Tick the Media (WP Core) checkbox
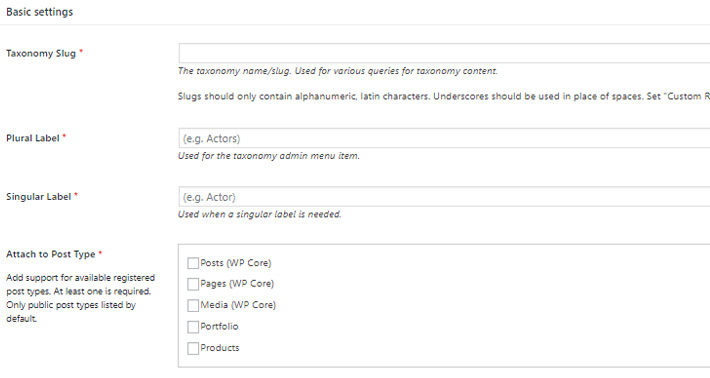The width and height of the screenshot is (710, 378). pos(193,305)
